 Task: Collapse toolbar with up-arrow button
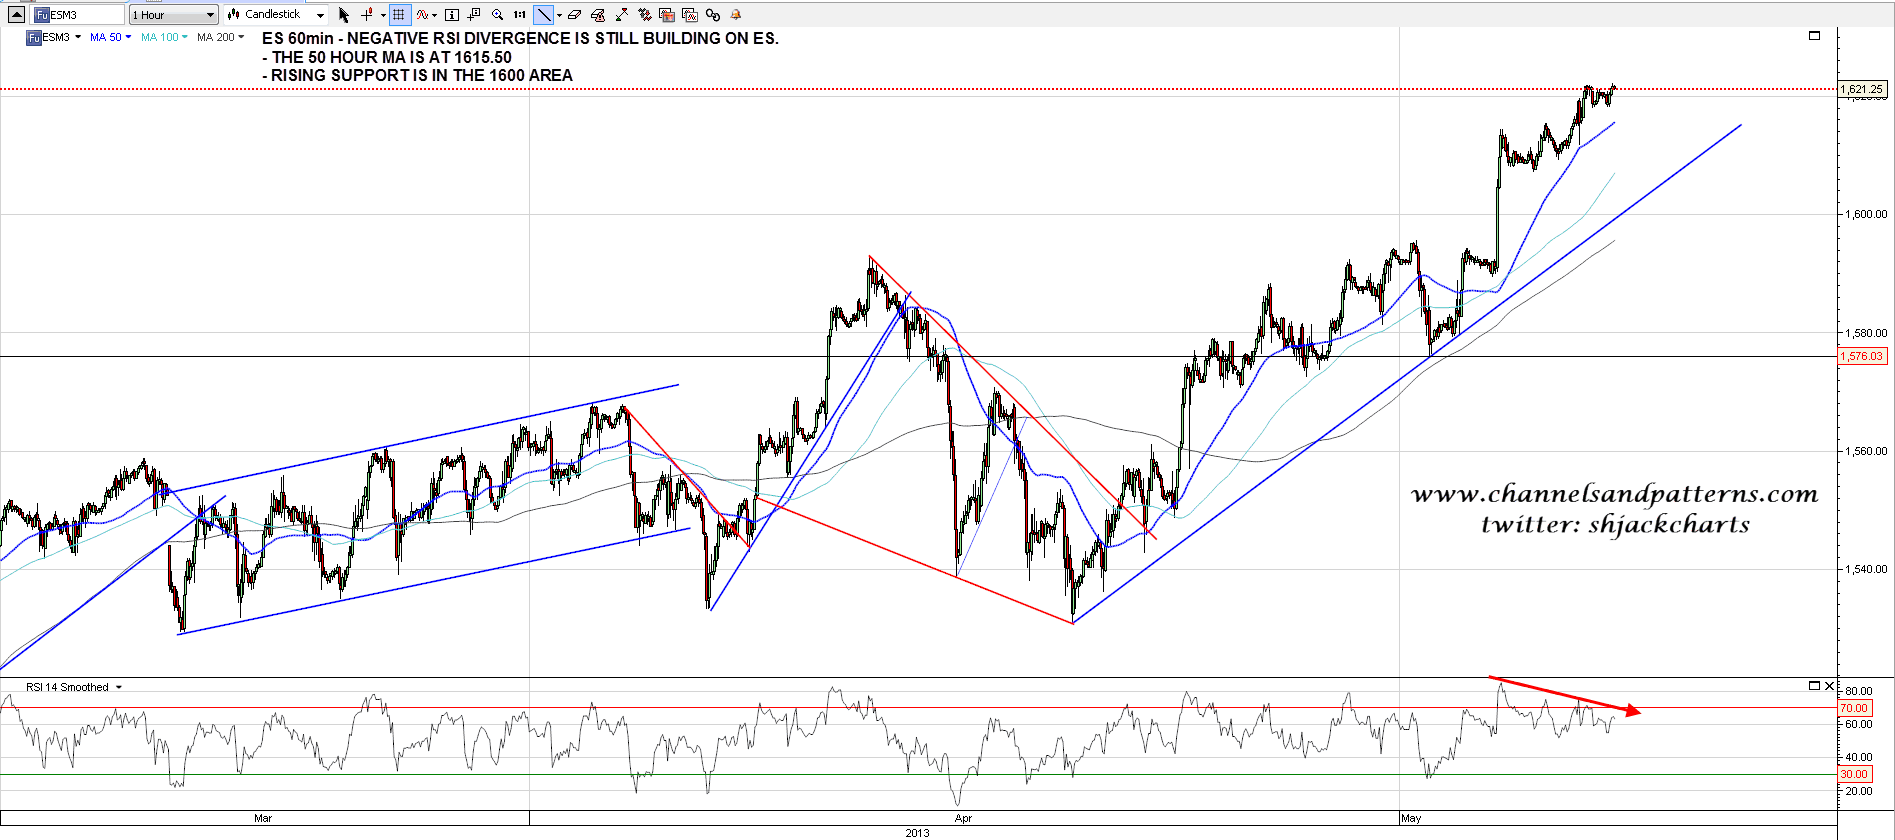(x=16, y=15)
